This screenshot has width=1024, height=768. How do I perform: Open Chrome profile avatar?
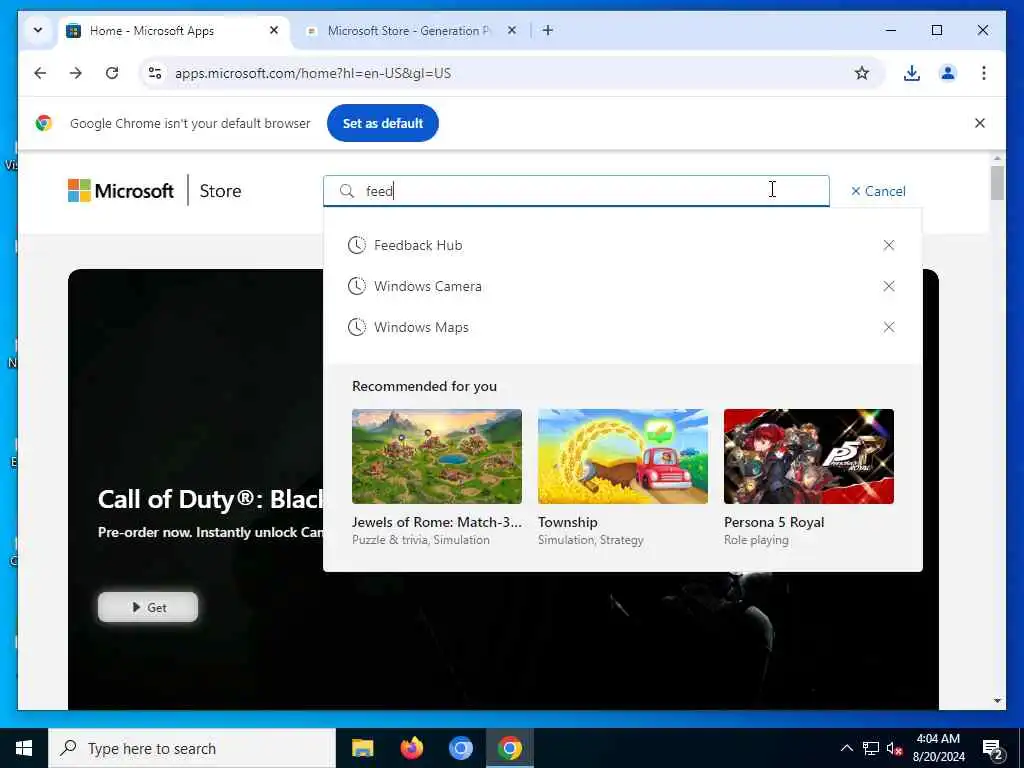948,73
